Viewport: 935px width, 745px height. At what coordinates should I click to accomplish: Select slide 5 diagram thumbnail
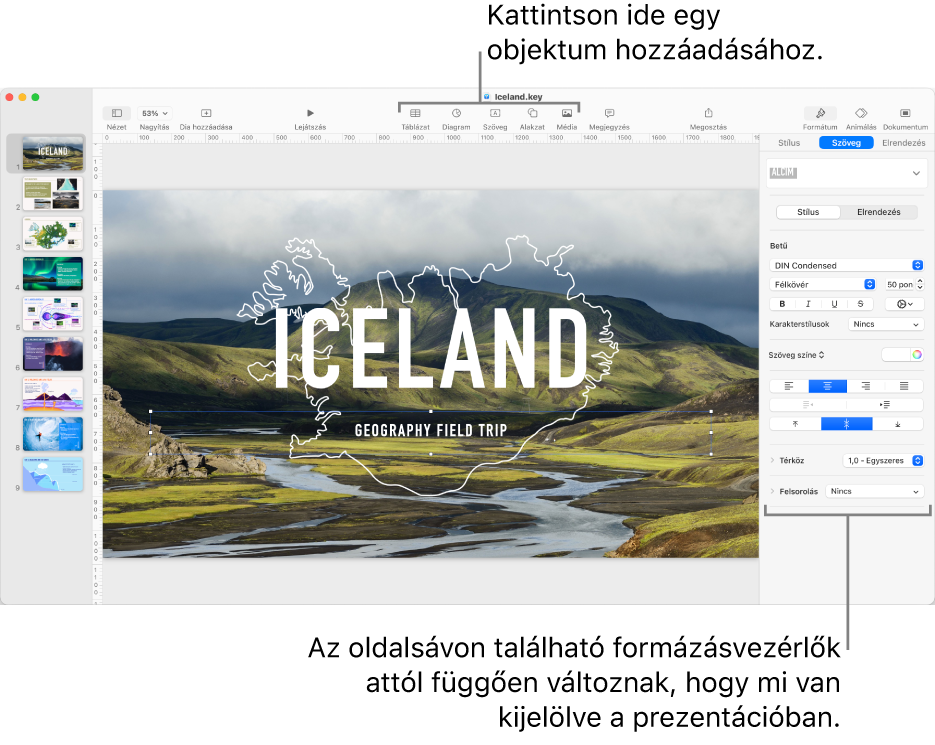[x=52, y=314]
